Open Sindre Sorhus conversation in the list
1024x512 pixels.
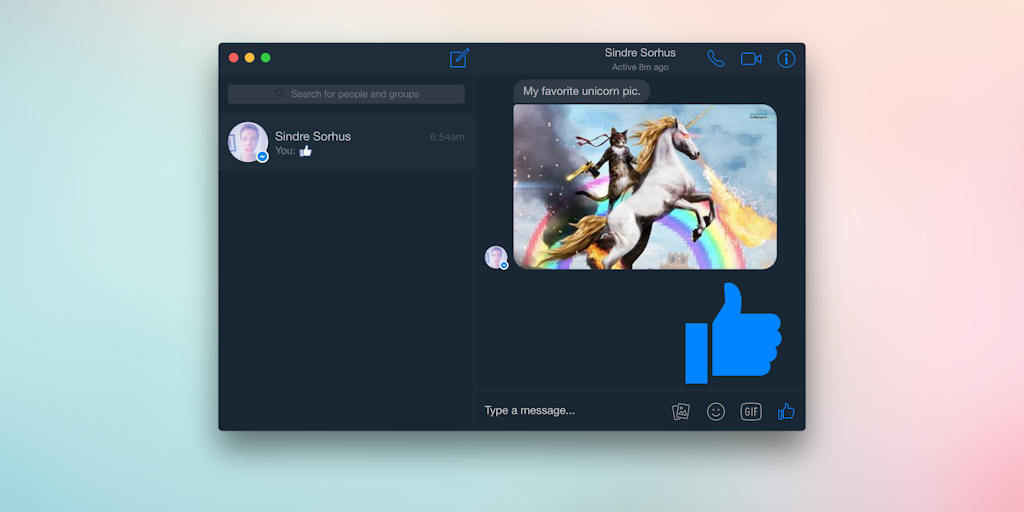346,142
